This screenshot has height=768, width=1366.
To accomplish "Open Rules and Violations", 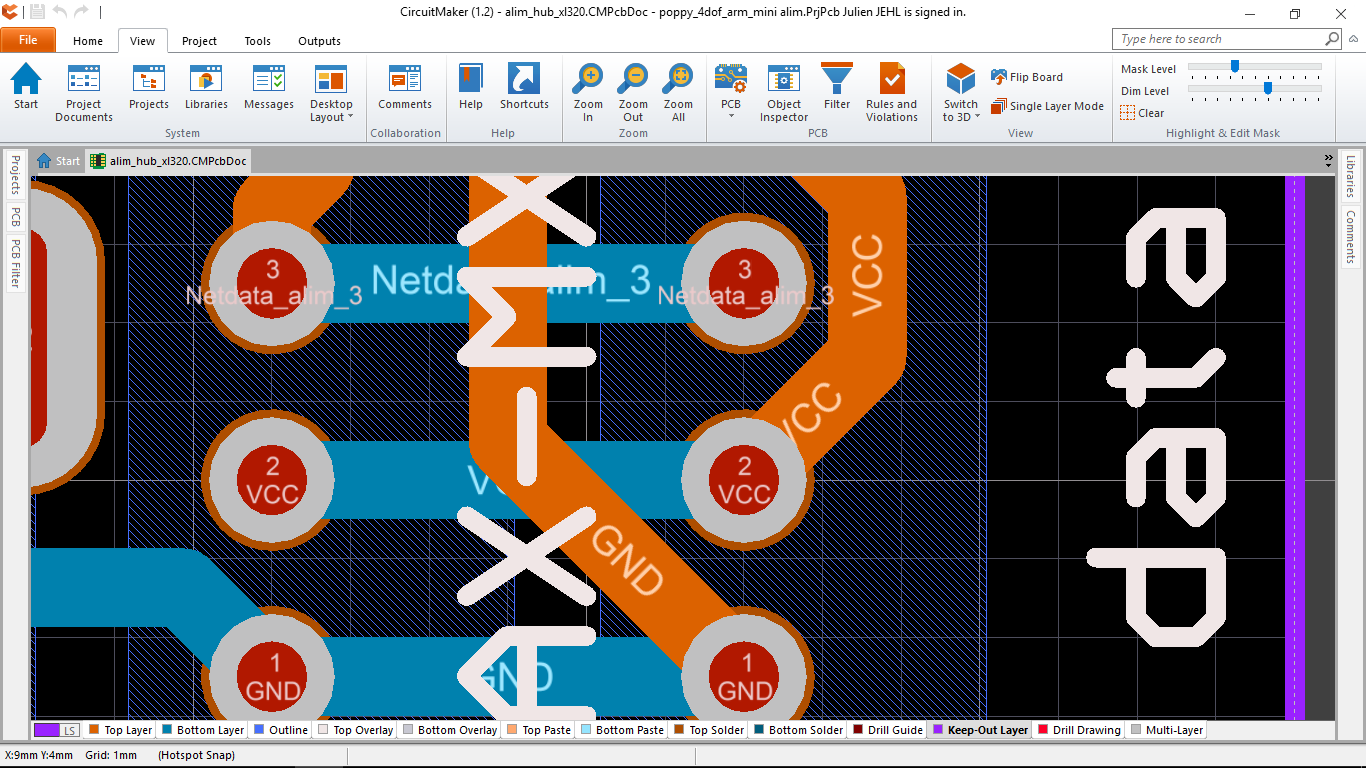I will point(891,91).
